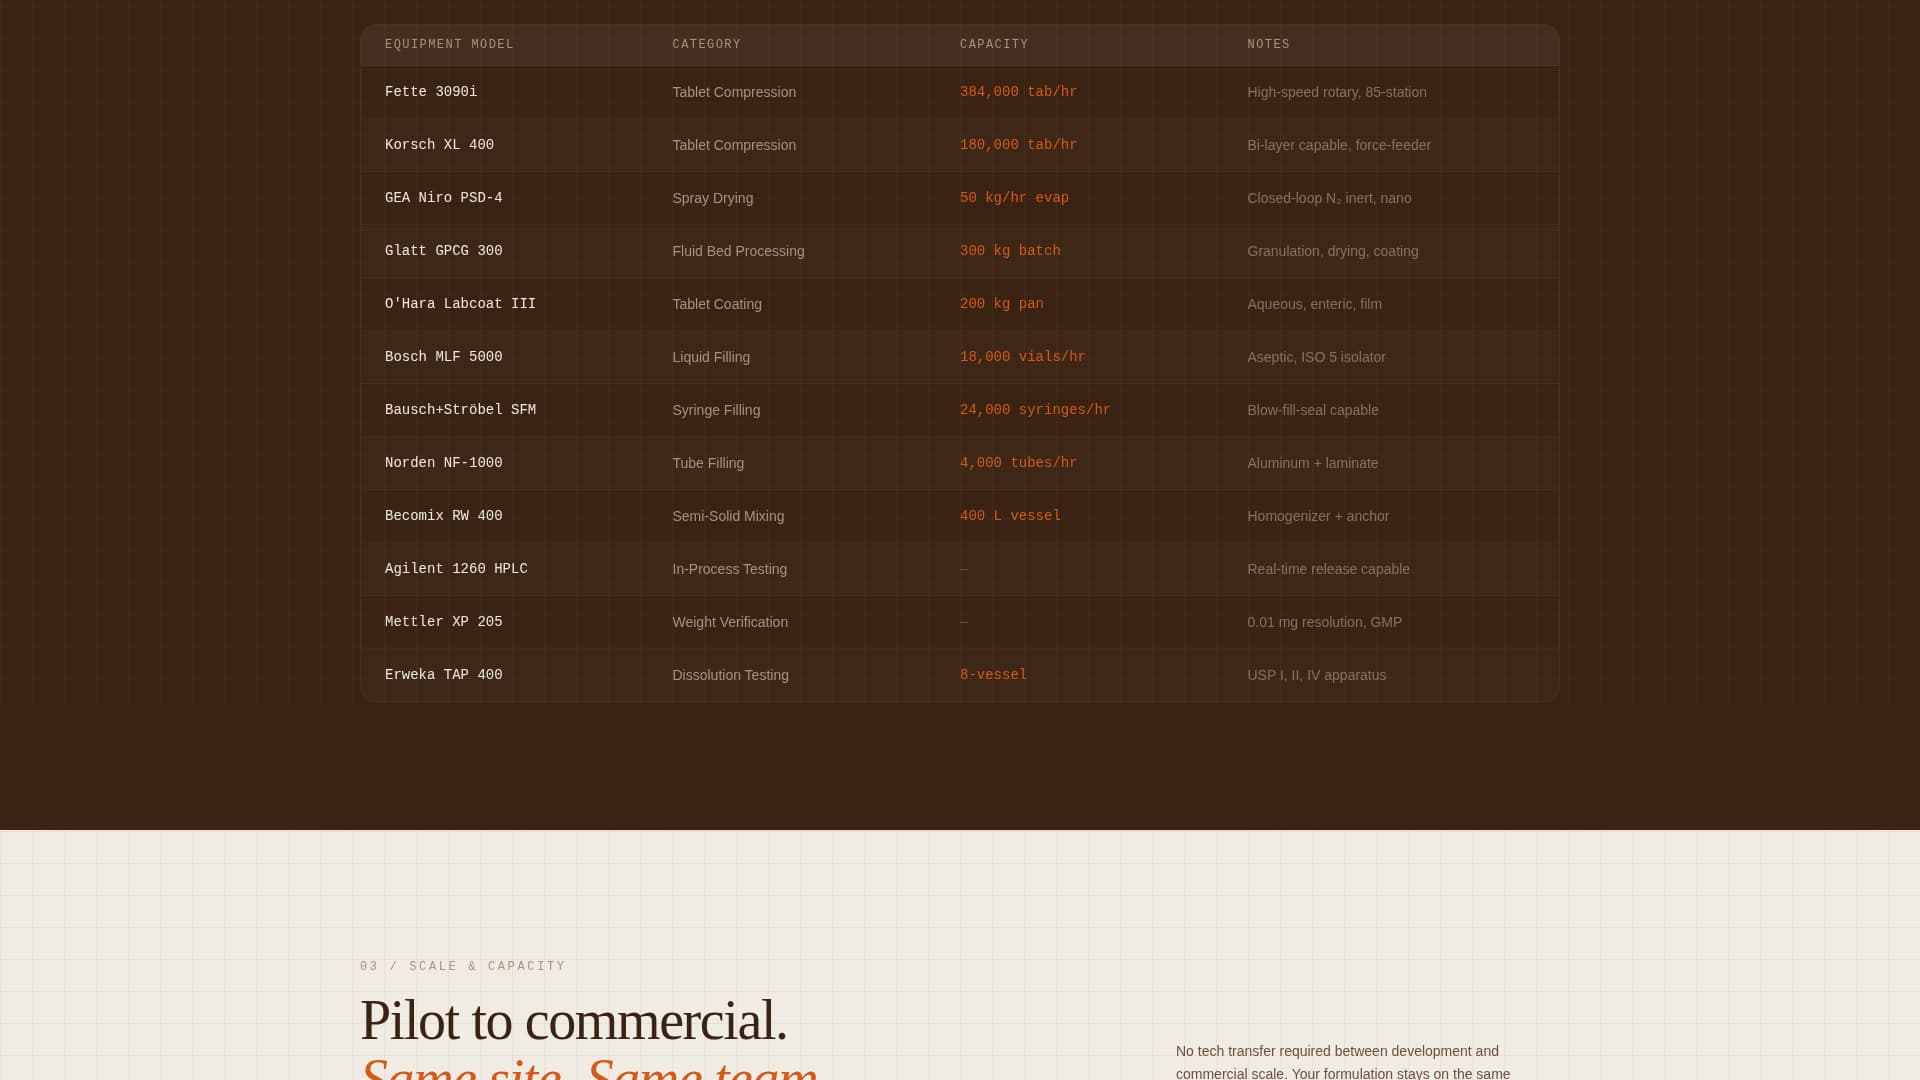Image resolution: width=1920 pixels, height=1080 pixels.
Task: Select the Agilent 1260 HPLC row
Action: 456,568
